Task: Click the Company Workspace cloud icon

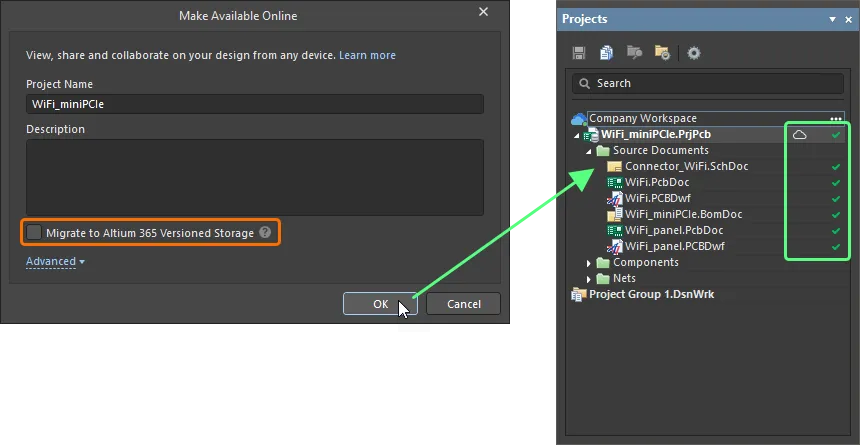Action: coord(579,119)
